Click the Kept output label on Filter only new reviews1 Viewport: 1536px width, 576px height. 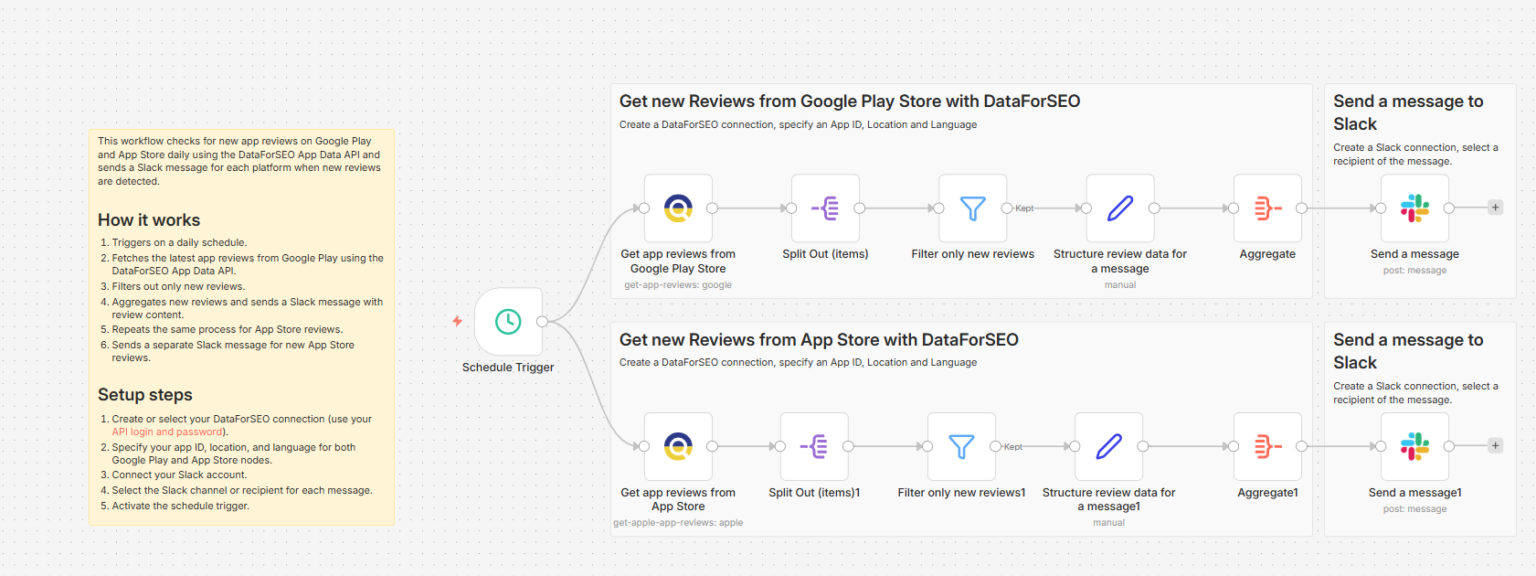[x=1013, y=447]
